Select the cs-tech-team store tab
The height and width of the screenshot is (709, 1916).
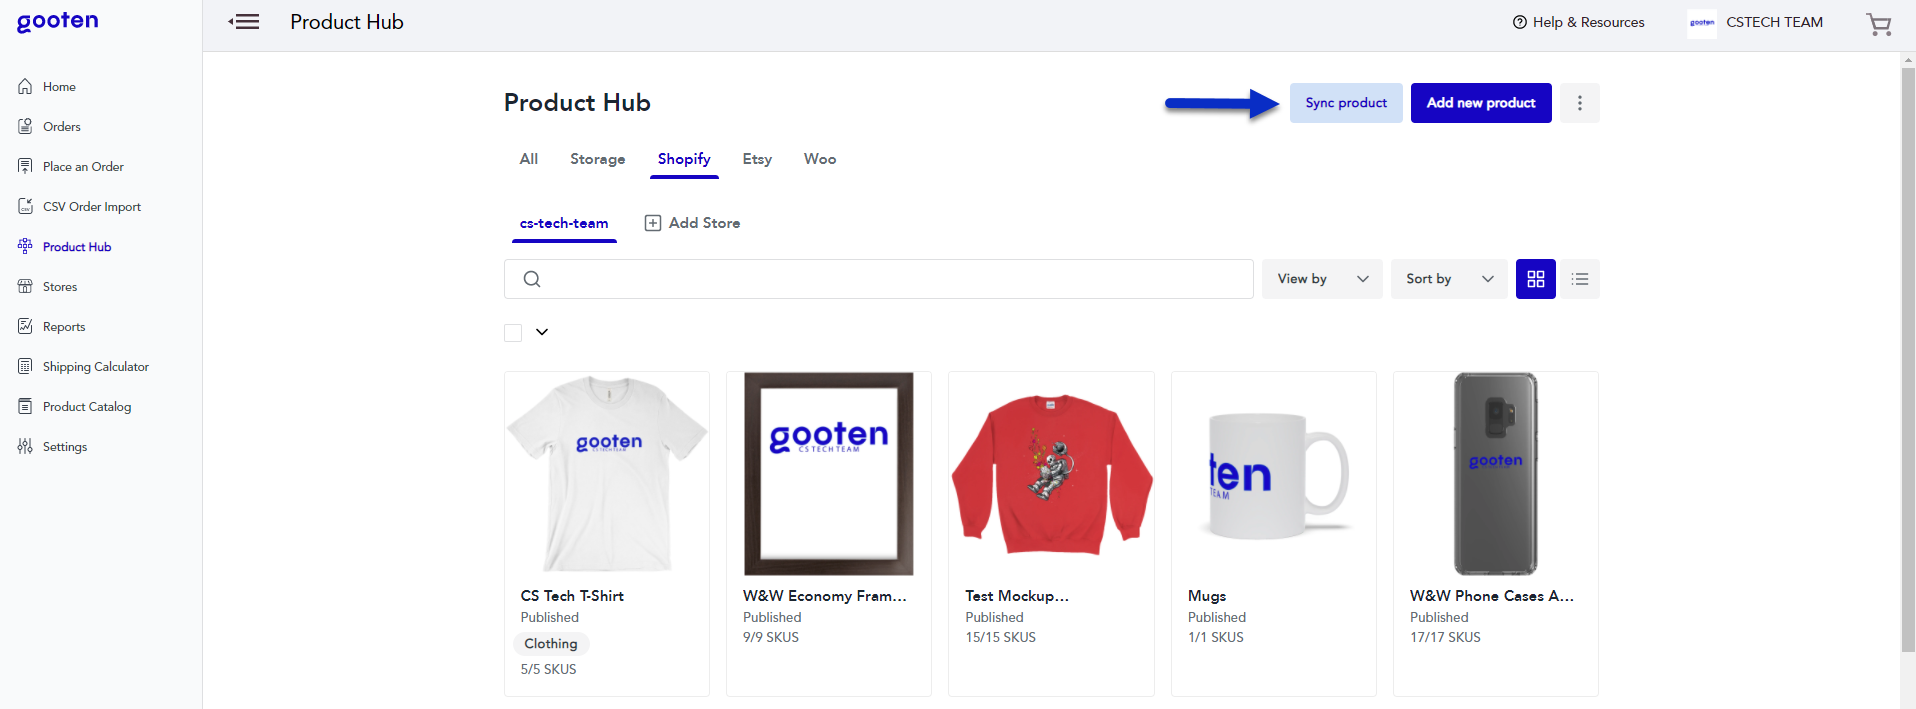(x=564, y=223)
